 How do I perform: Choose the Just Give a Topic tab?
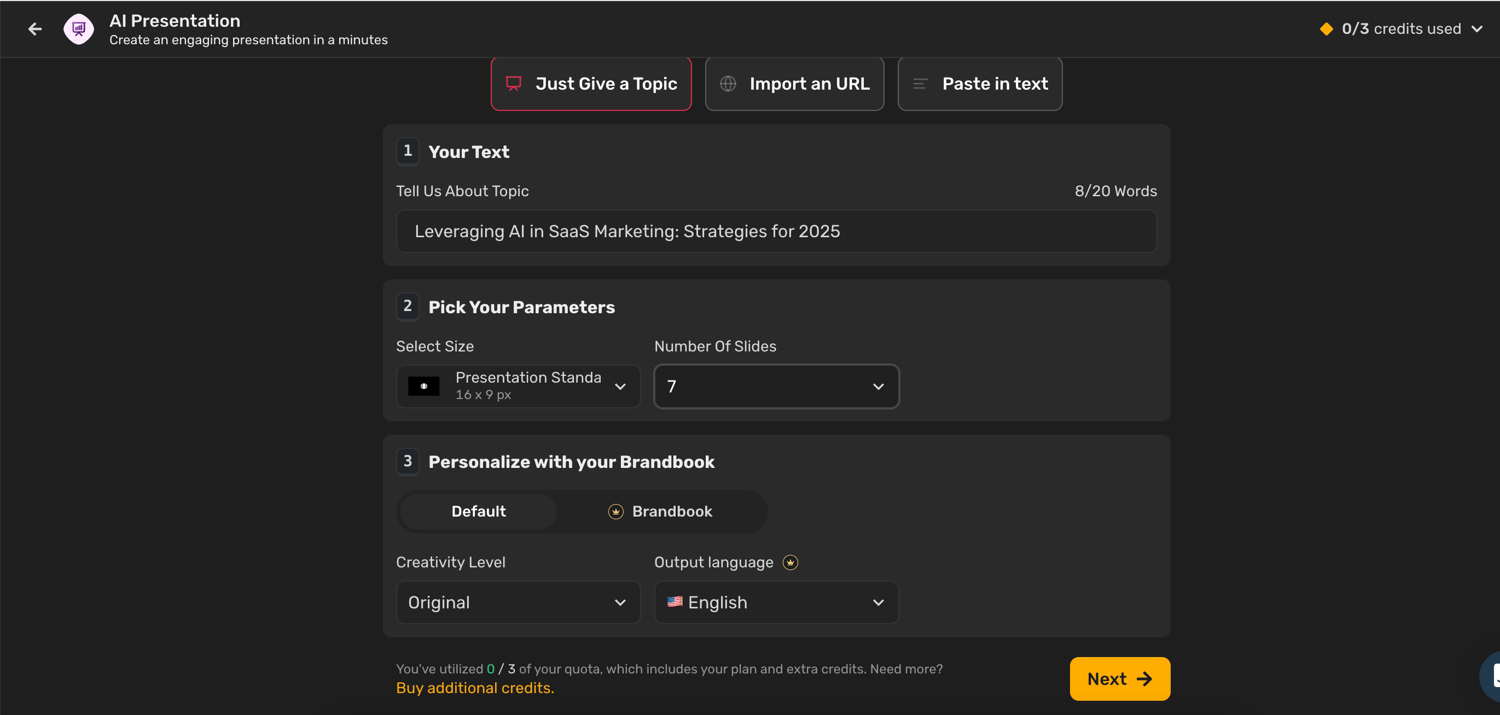click(x=591, y=84)
